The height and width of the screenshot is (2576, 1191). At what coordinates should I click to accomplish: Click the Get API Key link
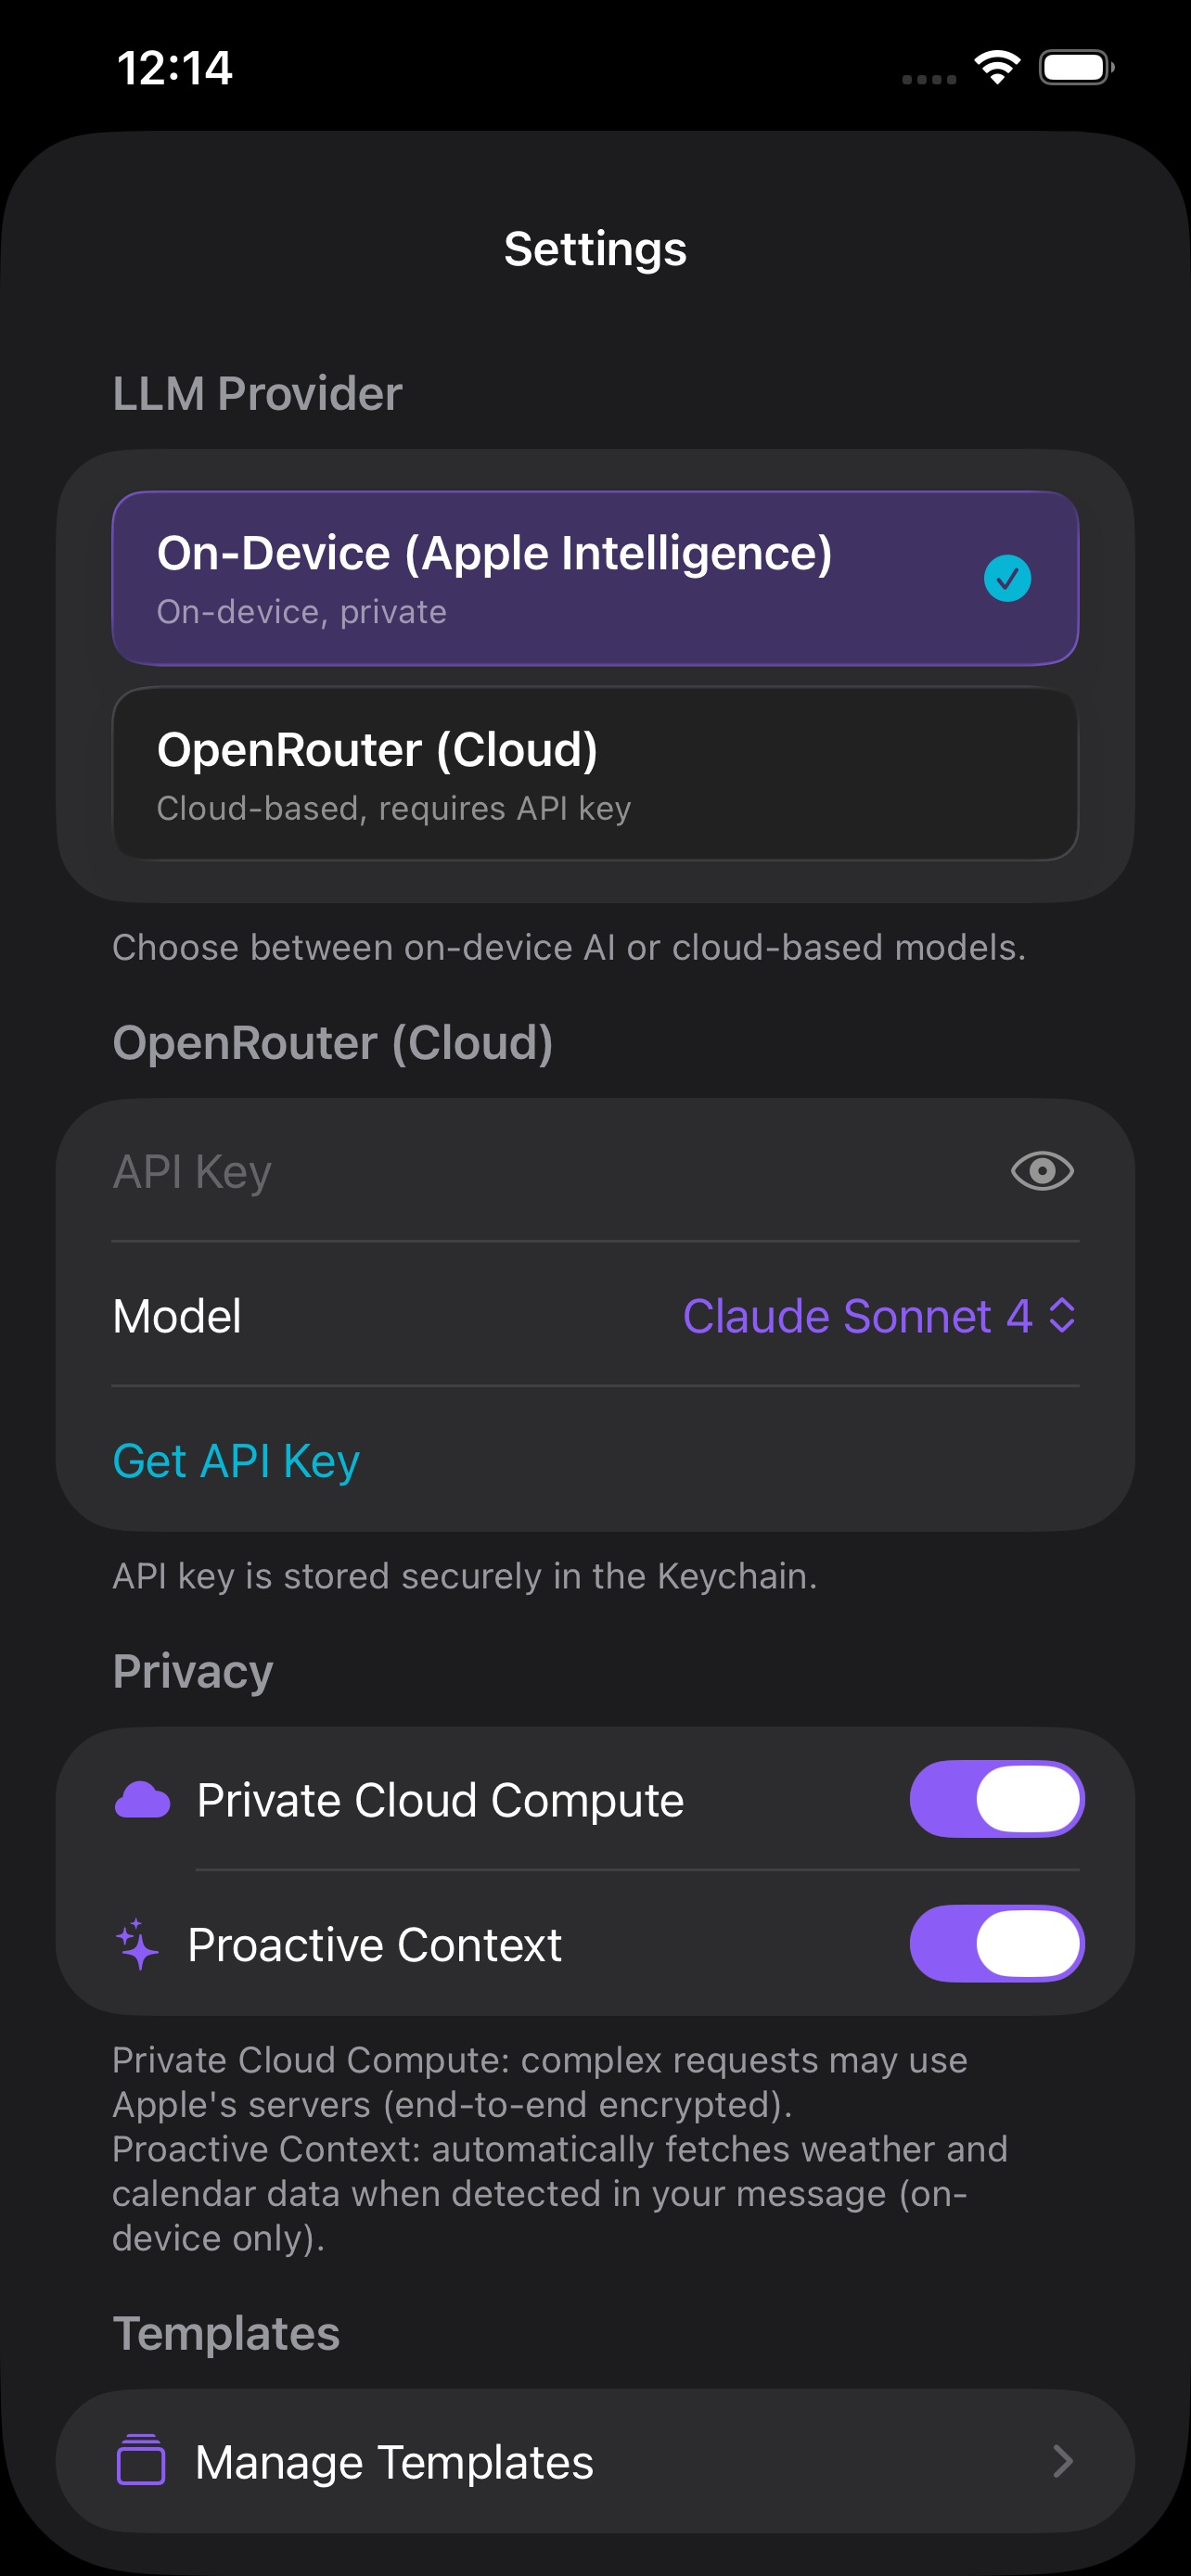coord(235,1460)
